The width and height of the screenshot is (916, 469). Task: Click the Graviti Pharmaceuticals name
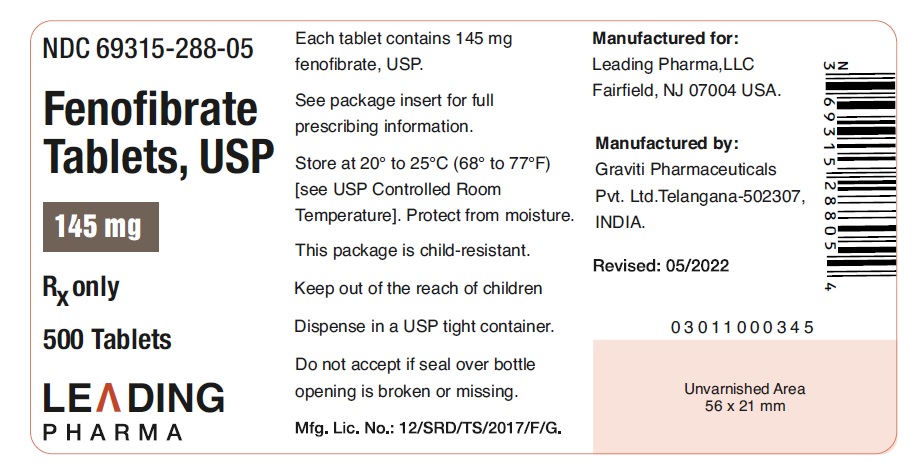point(685,169)
